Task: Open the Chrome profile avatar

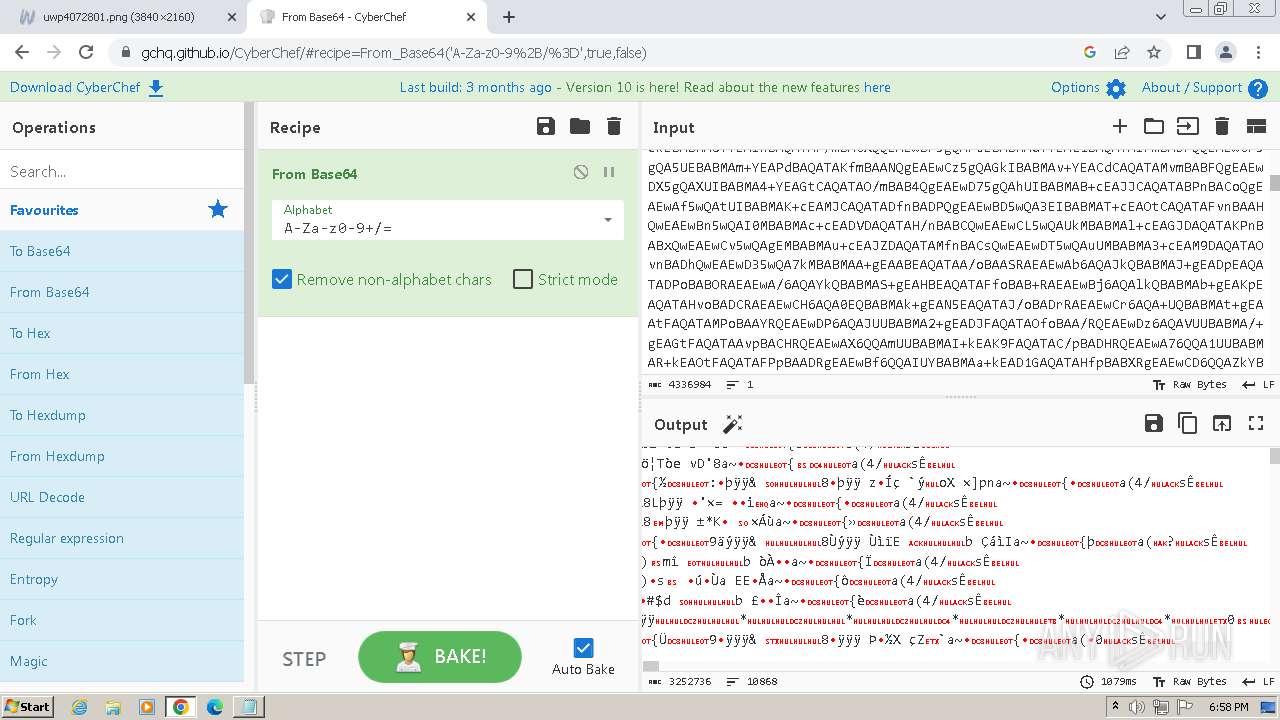Action: coord(1226,53)
